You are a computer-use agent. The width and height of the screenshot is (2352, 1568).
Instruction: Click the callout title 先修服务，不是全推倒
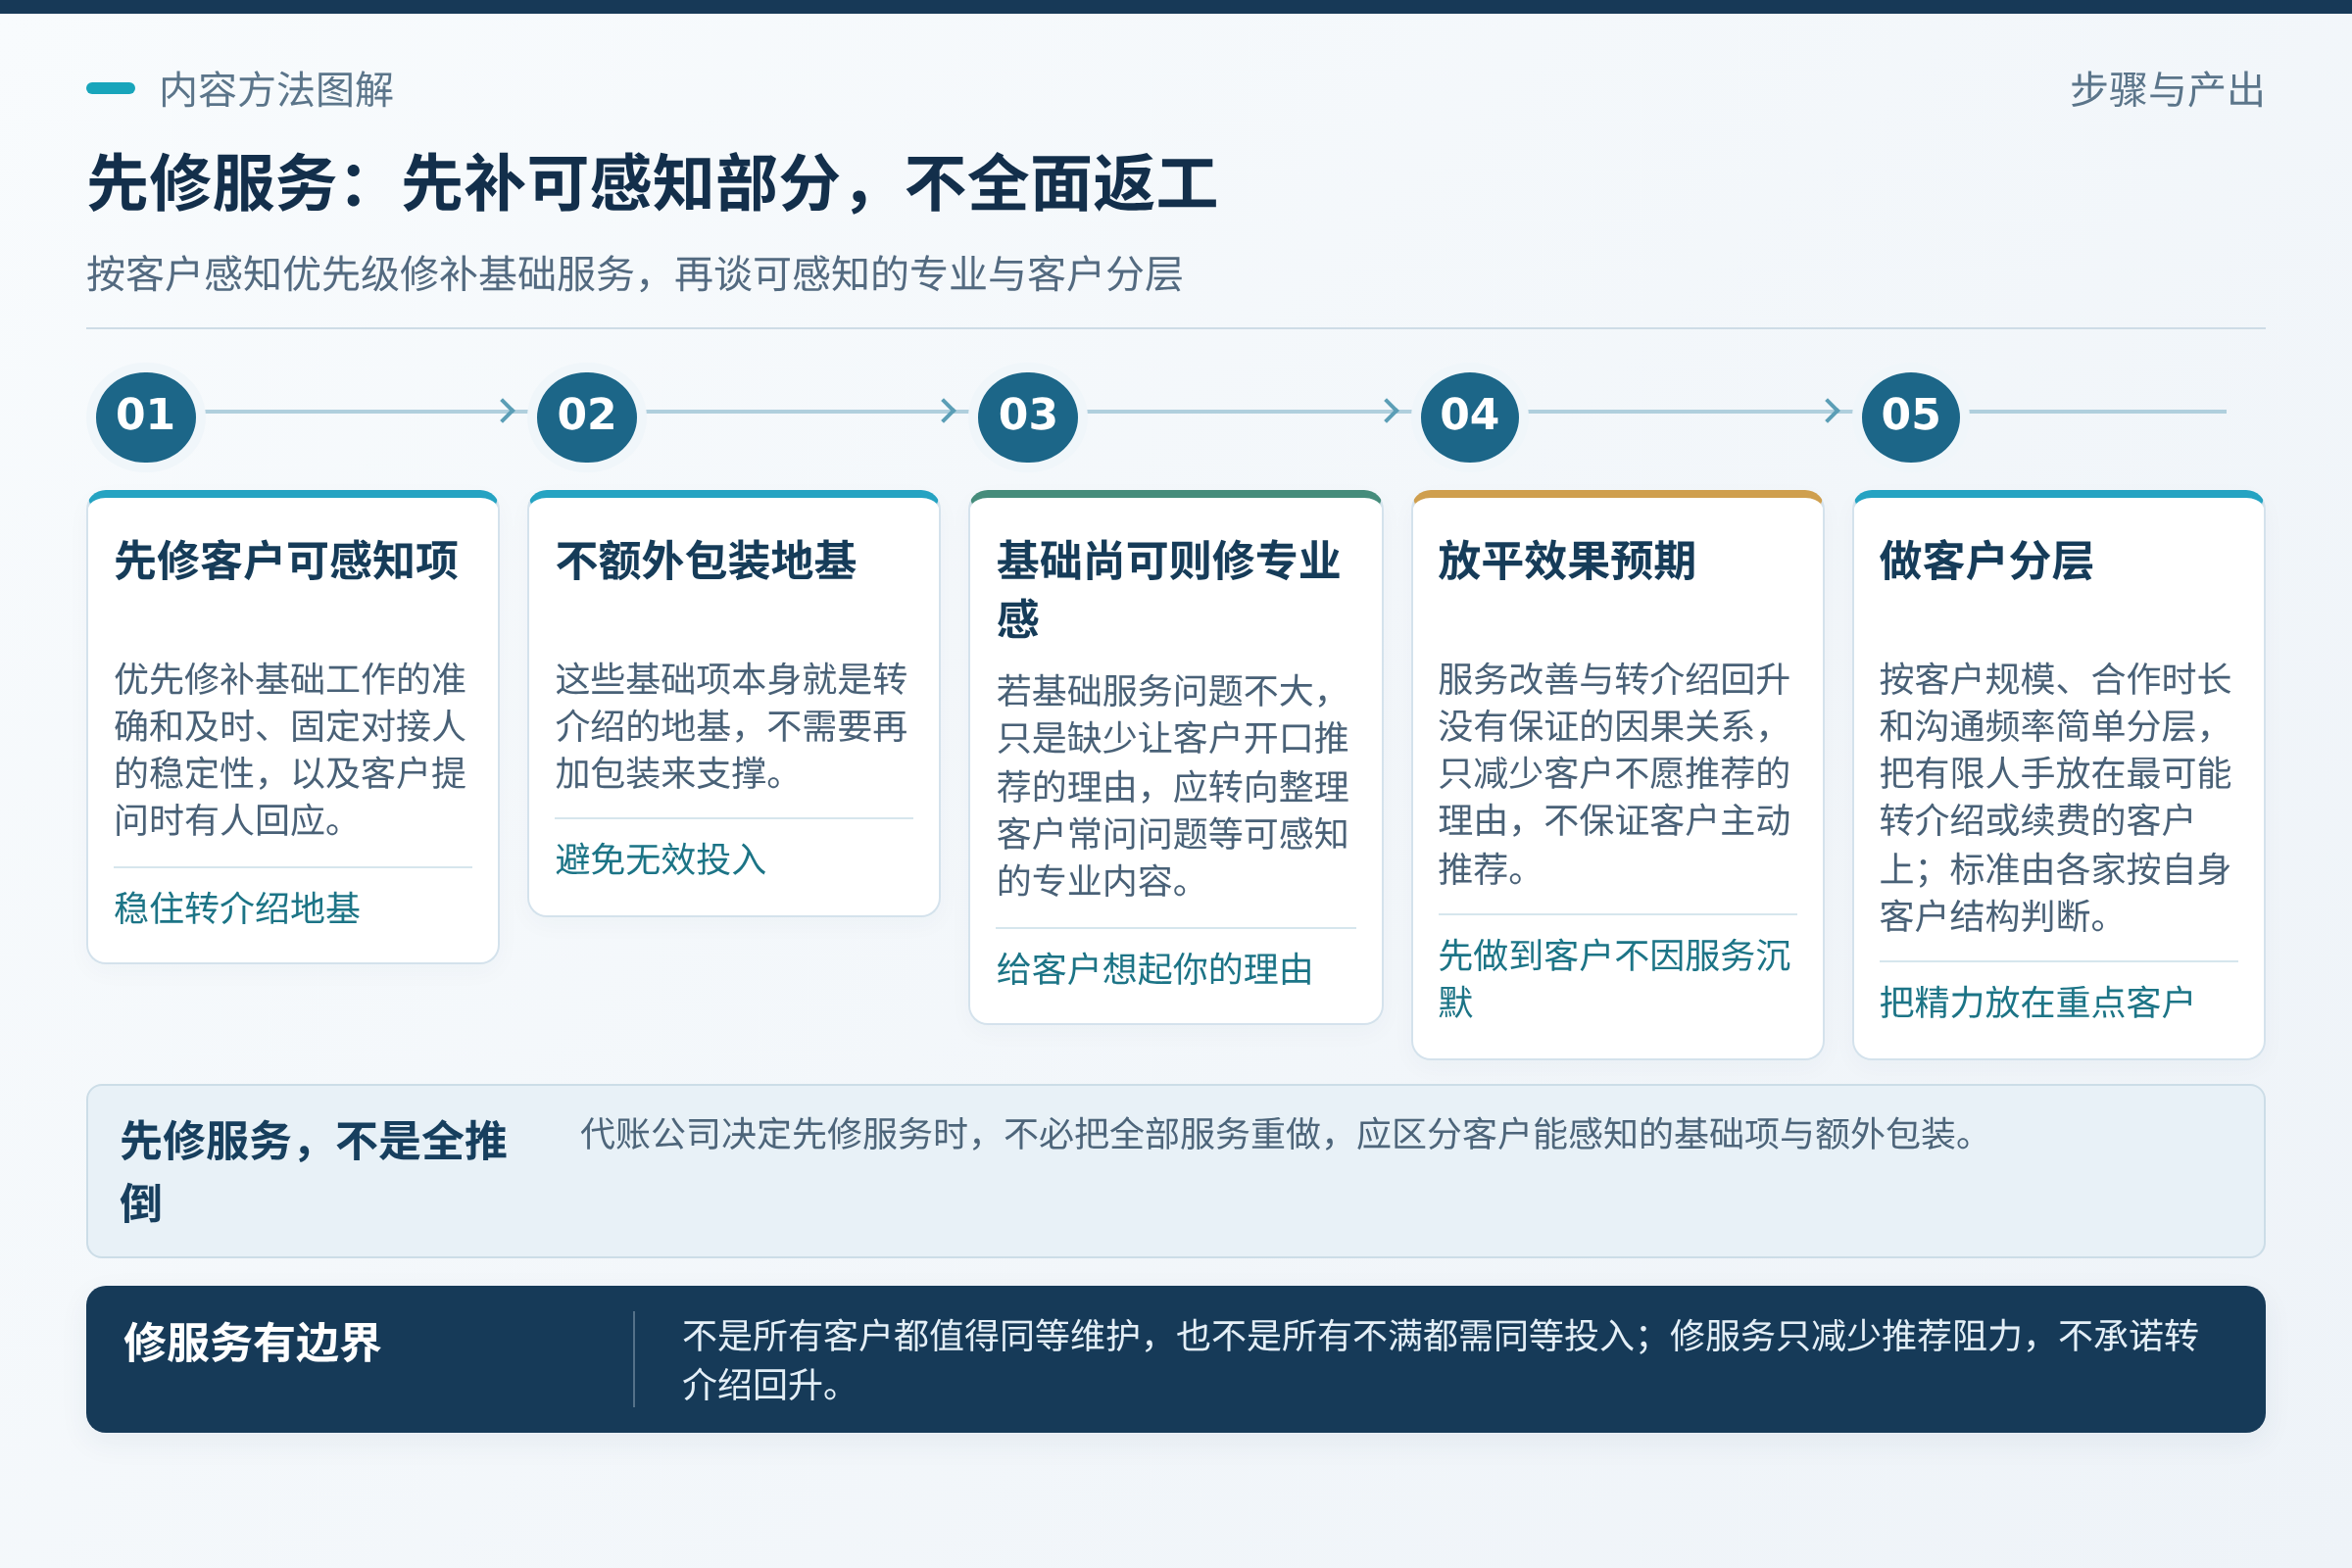coord(313,1171)
